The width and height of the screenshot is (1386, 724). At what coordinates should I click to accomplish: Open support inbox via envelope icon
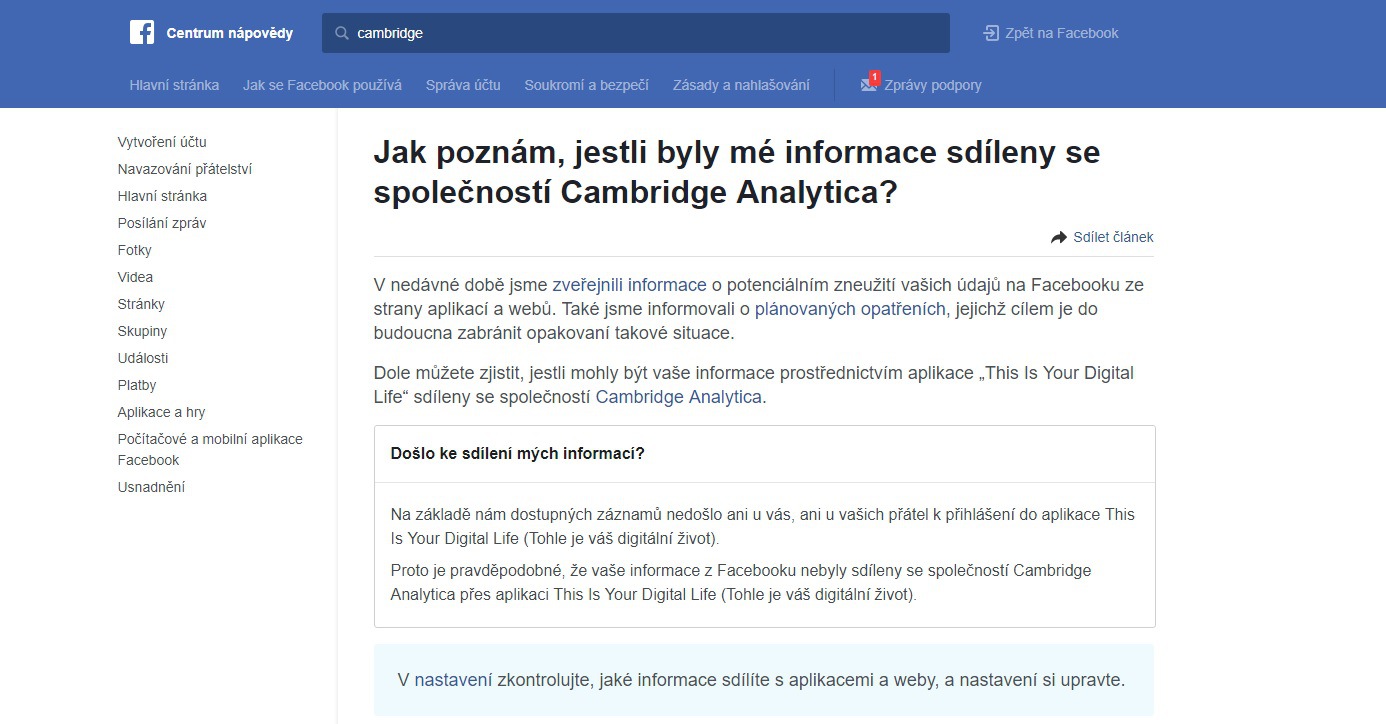868,86
